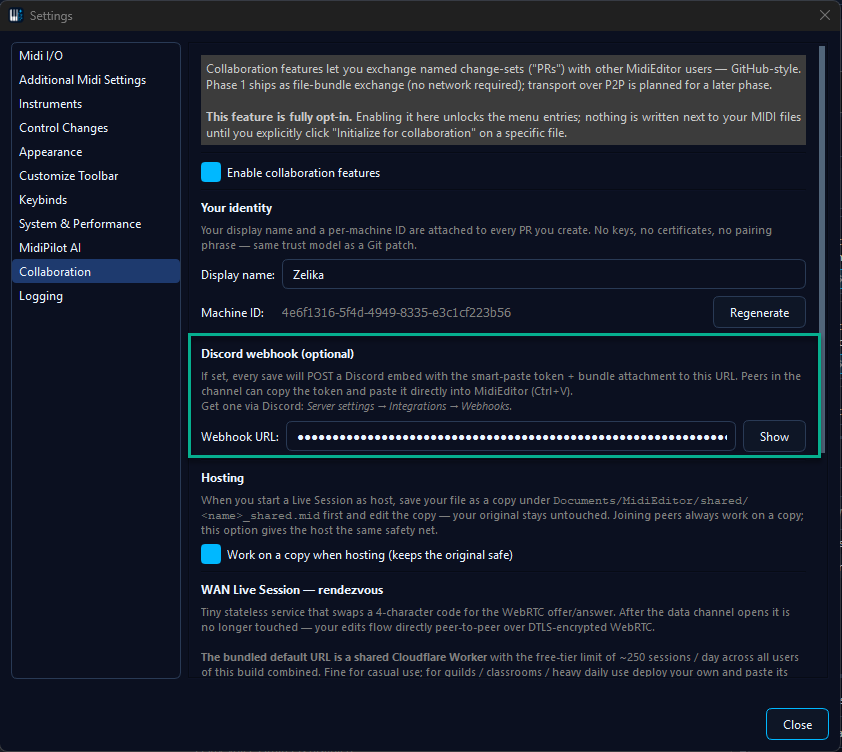Regenerate the machine ID
This screenshot has width=842, height=752.
(759, 313)
